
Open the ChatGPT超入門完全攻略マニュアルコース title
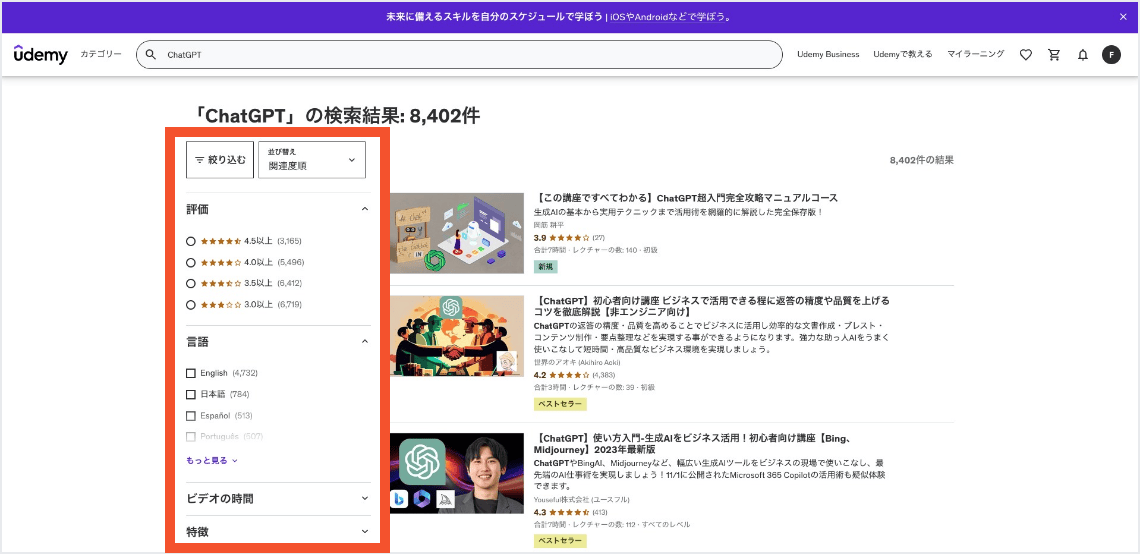[686, 198]
